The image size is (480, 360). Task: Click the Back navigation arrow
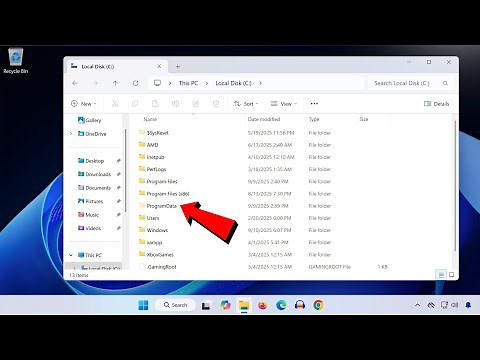pos(75,83)
